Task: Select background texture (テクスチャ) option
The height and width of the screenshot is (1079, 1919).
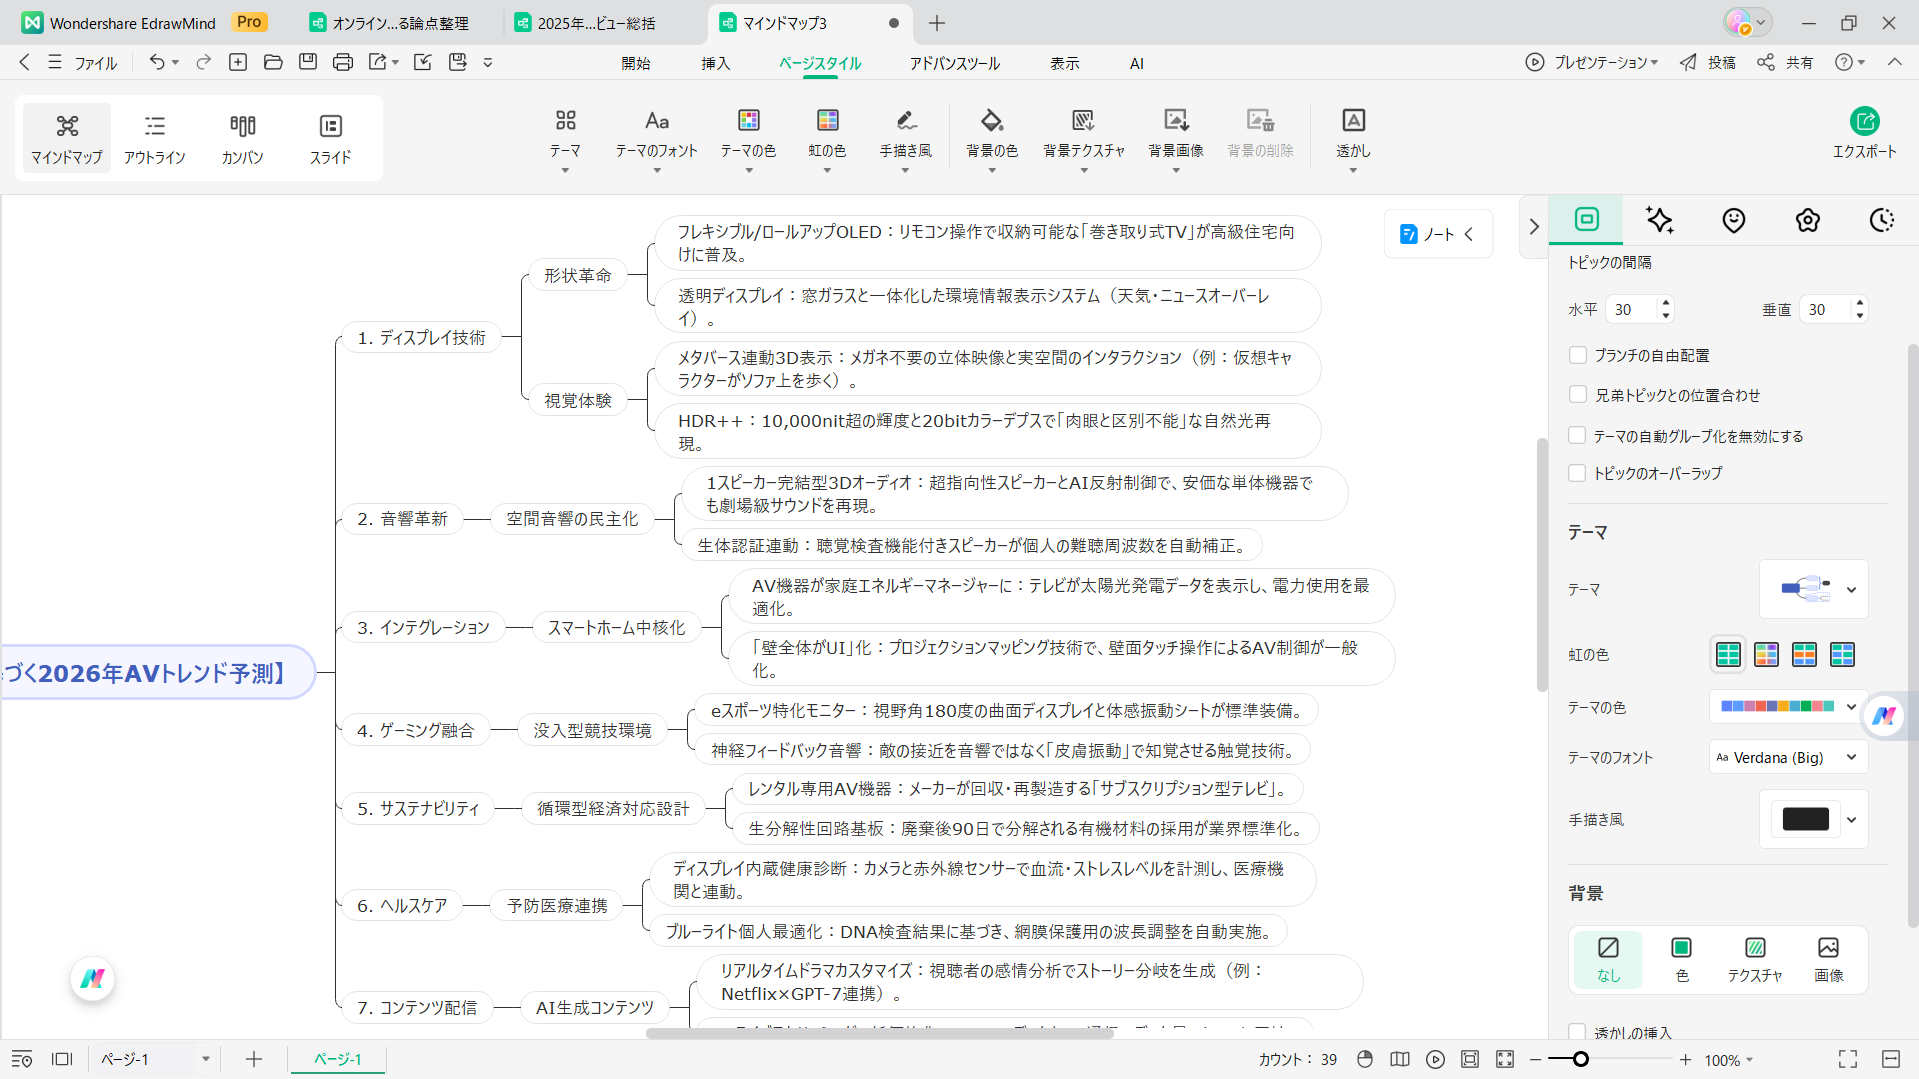Action: point(1755,960)
